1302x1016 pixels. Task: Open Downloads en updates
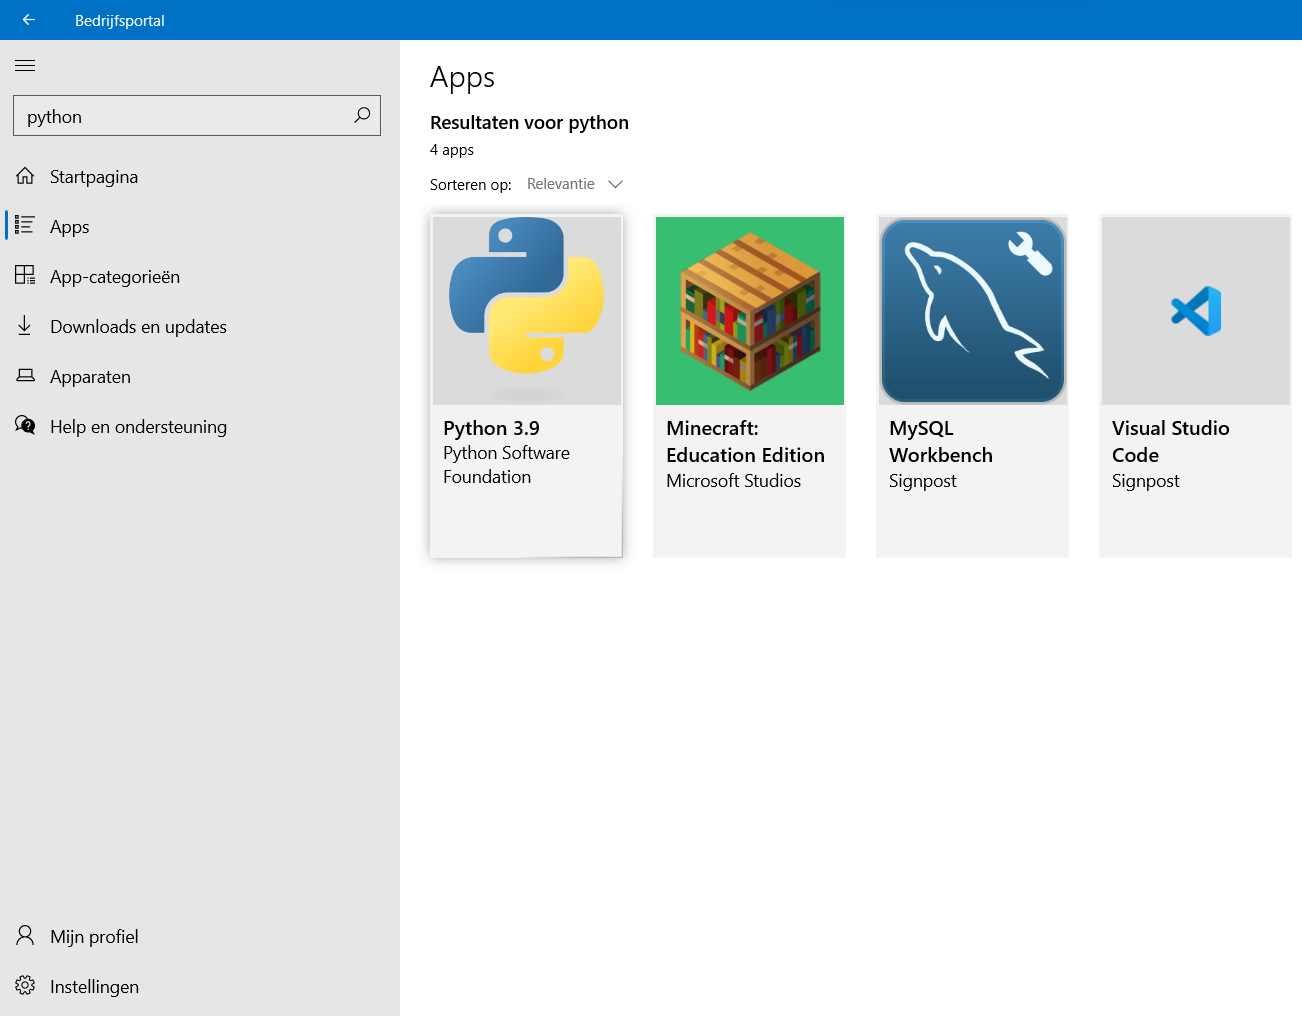point(138,327)
